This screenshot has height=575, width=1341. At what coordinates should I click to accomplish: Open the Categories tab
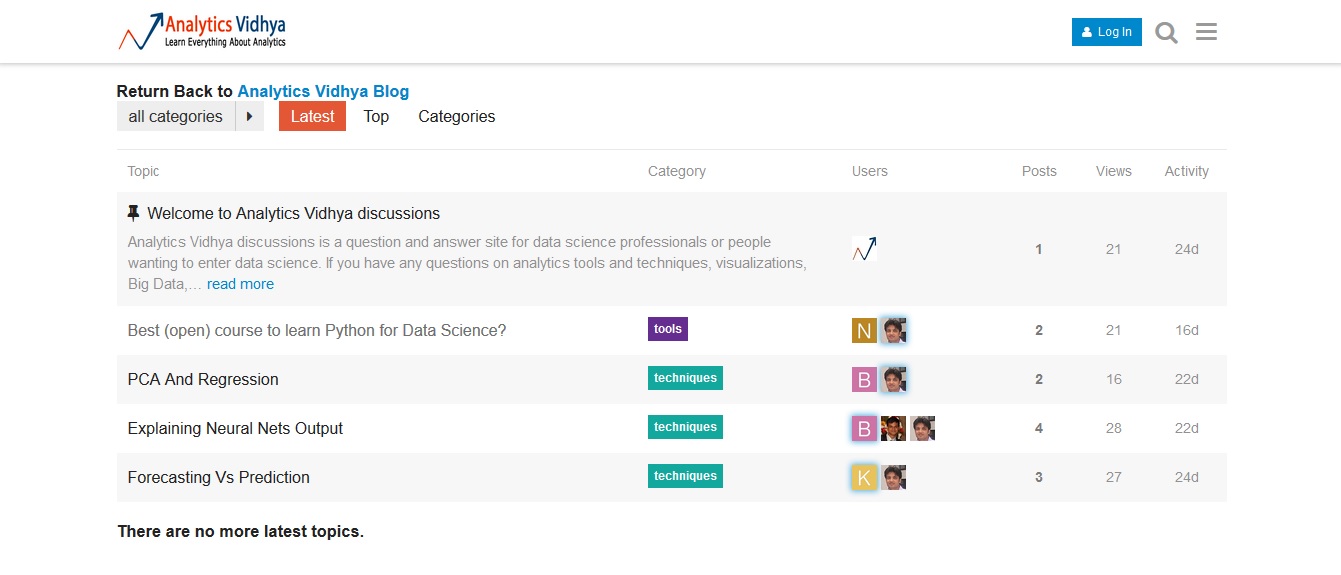point(456,117)
